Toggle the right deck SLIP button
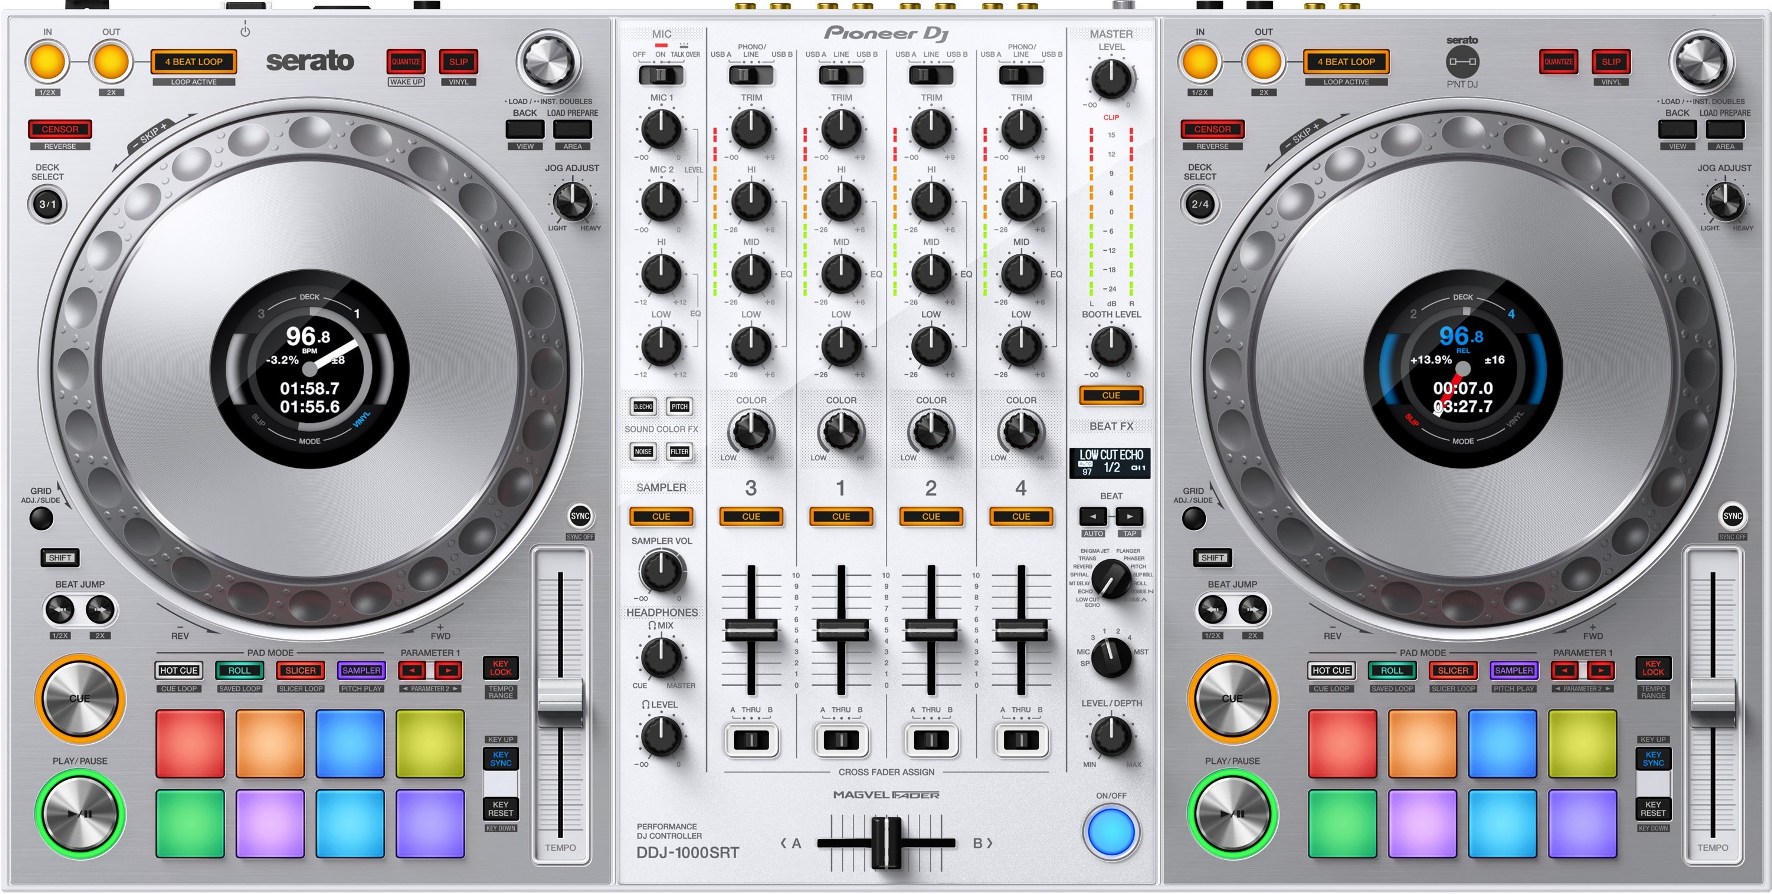The image size is (1772, 894). (x=1611, y=62)
